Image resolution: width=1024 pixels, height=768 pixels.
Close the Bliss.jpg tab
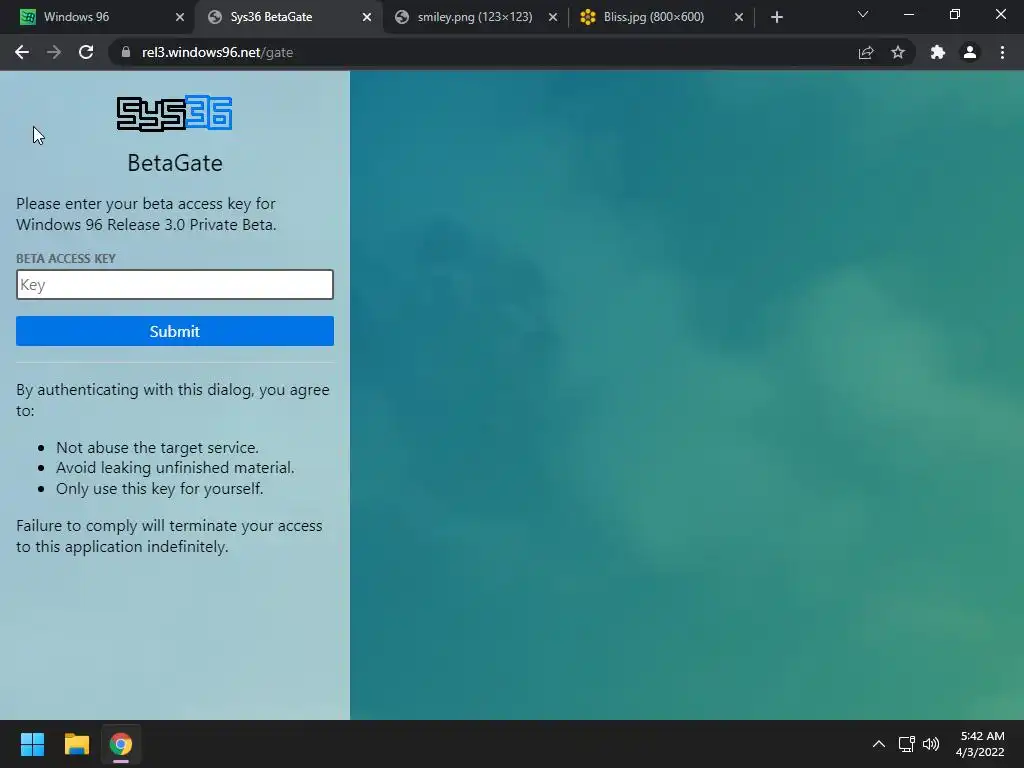click(739, 17)
